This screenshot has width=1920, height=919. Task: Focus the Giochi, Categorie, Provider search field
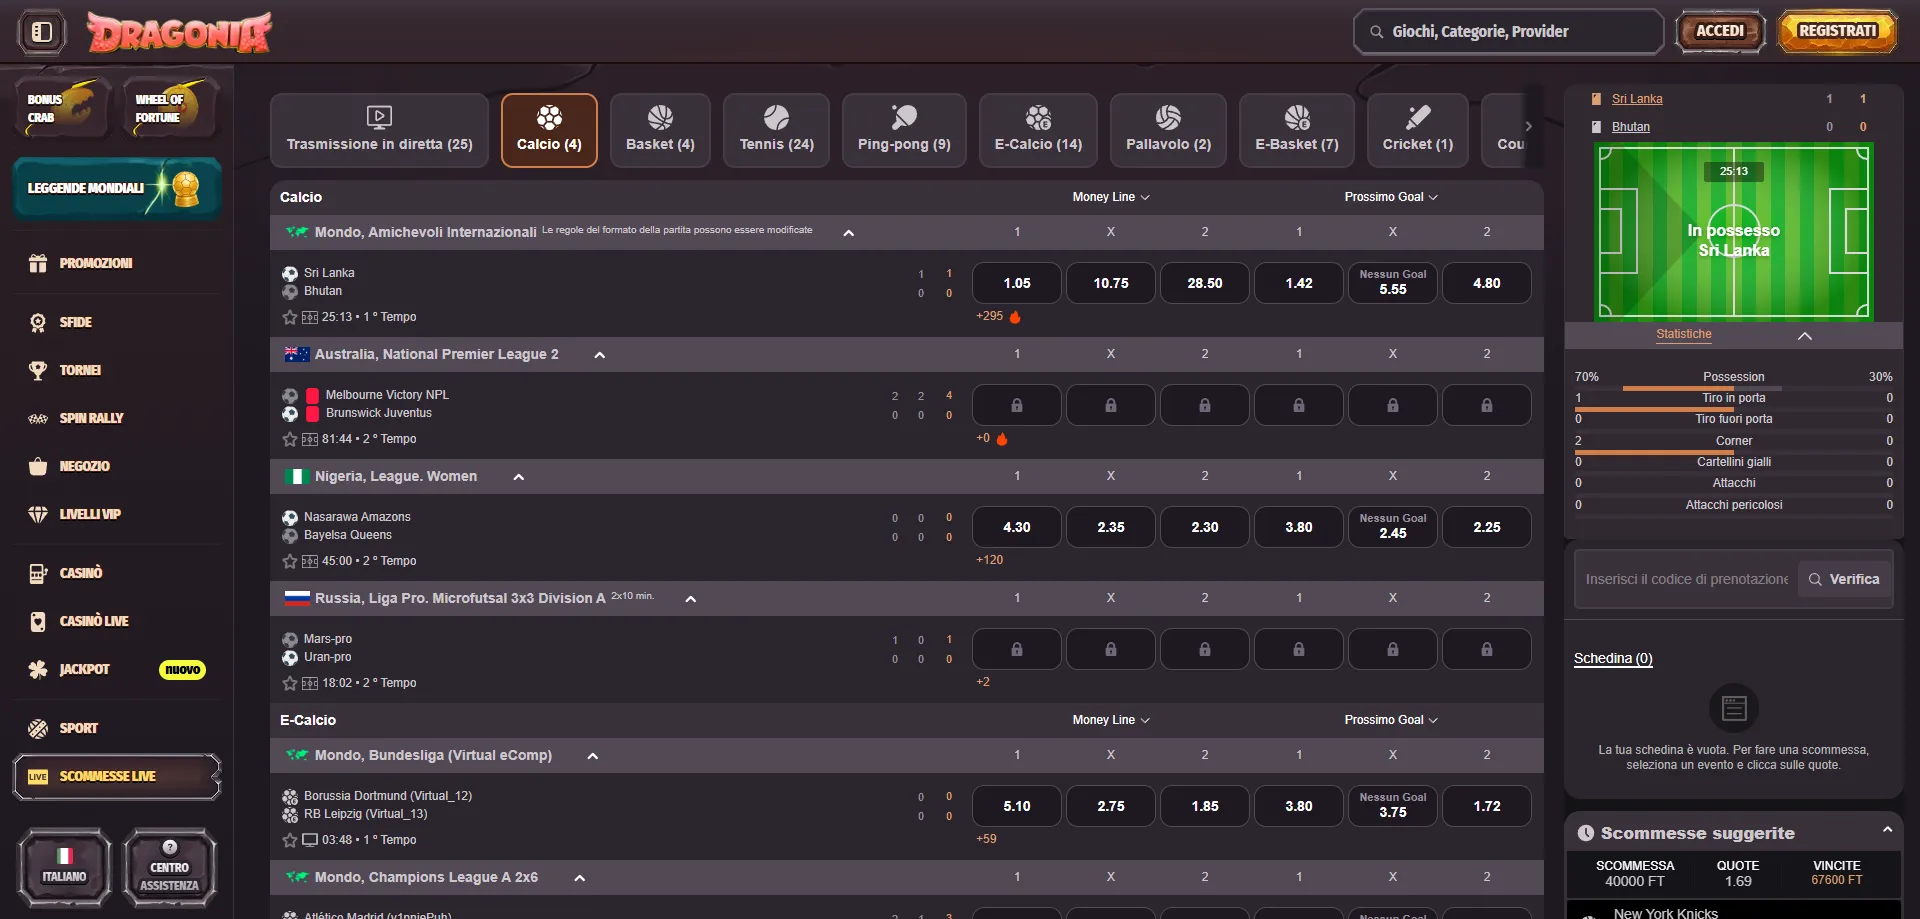[x=1508, y=32]
